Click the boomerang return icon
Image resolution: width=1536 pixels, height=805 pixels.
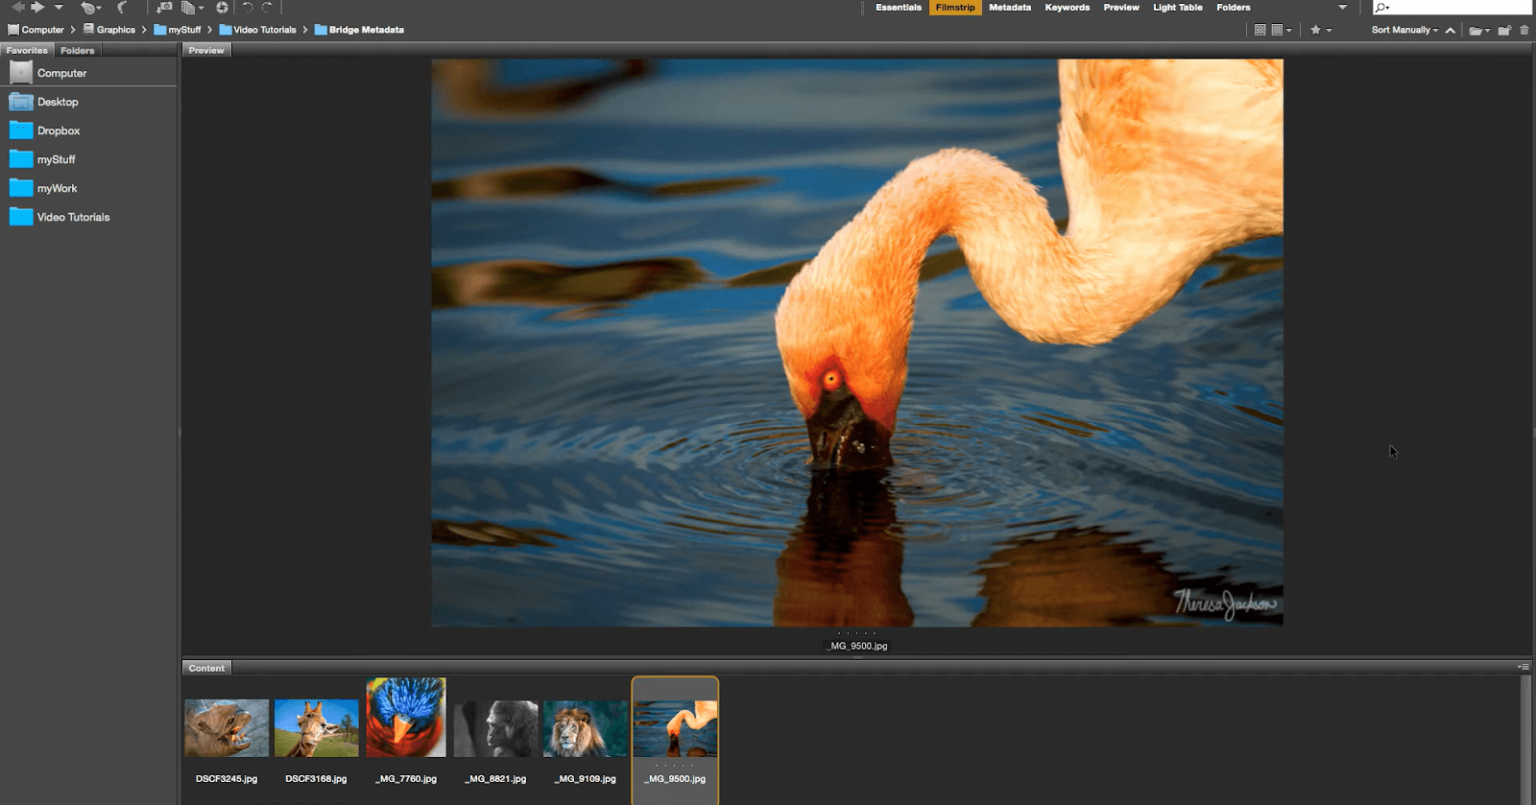122,7
